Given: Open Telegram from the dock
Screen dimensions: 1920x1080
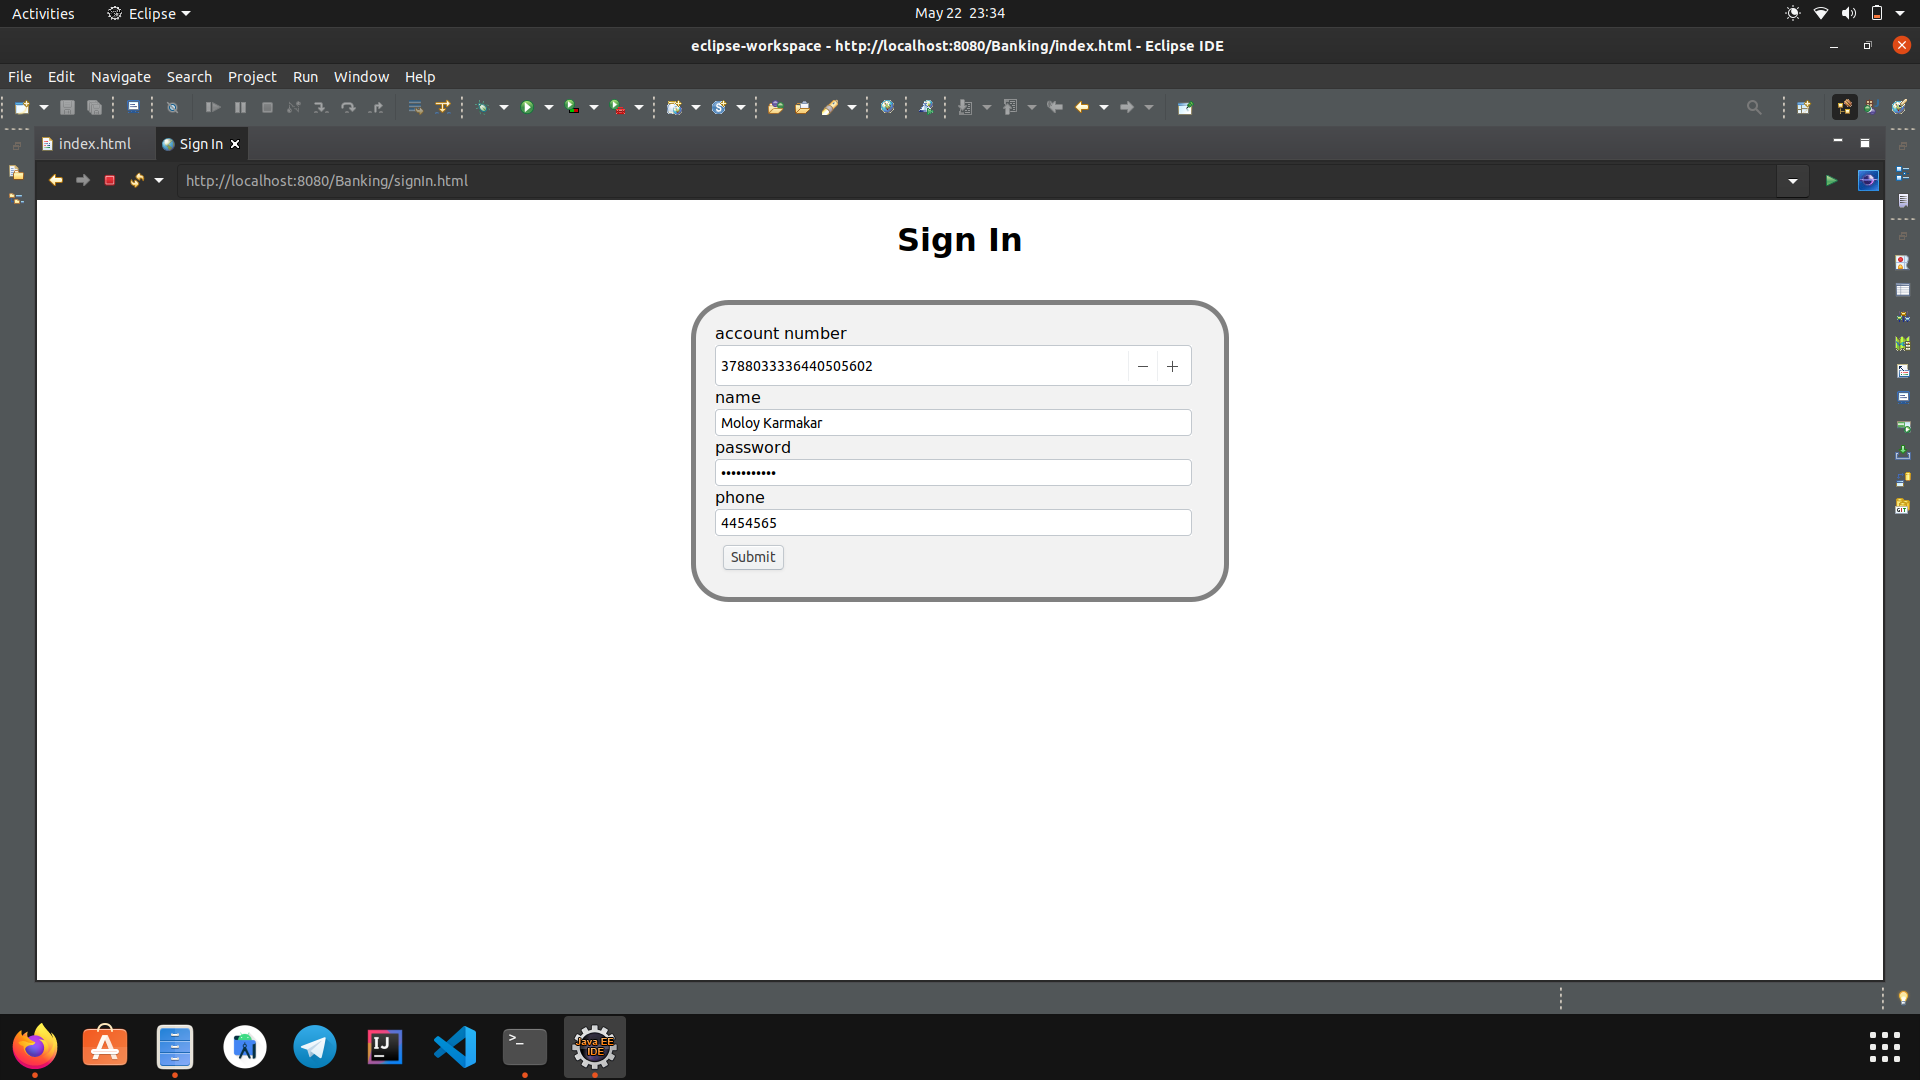Looking at the screenshot, I should pyautogui.click(x=315, y=1047).
